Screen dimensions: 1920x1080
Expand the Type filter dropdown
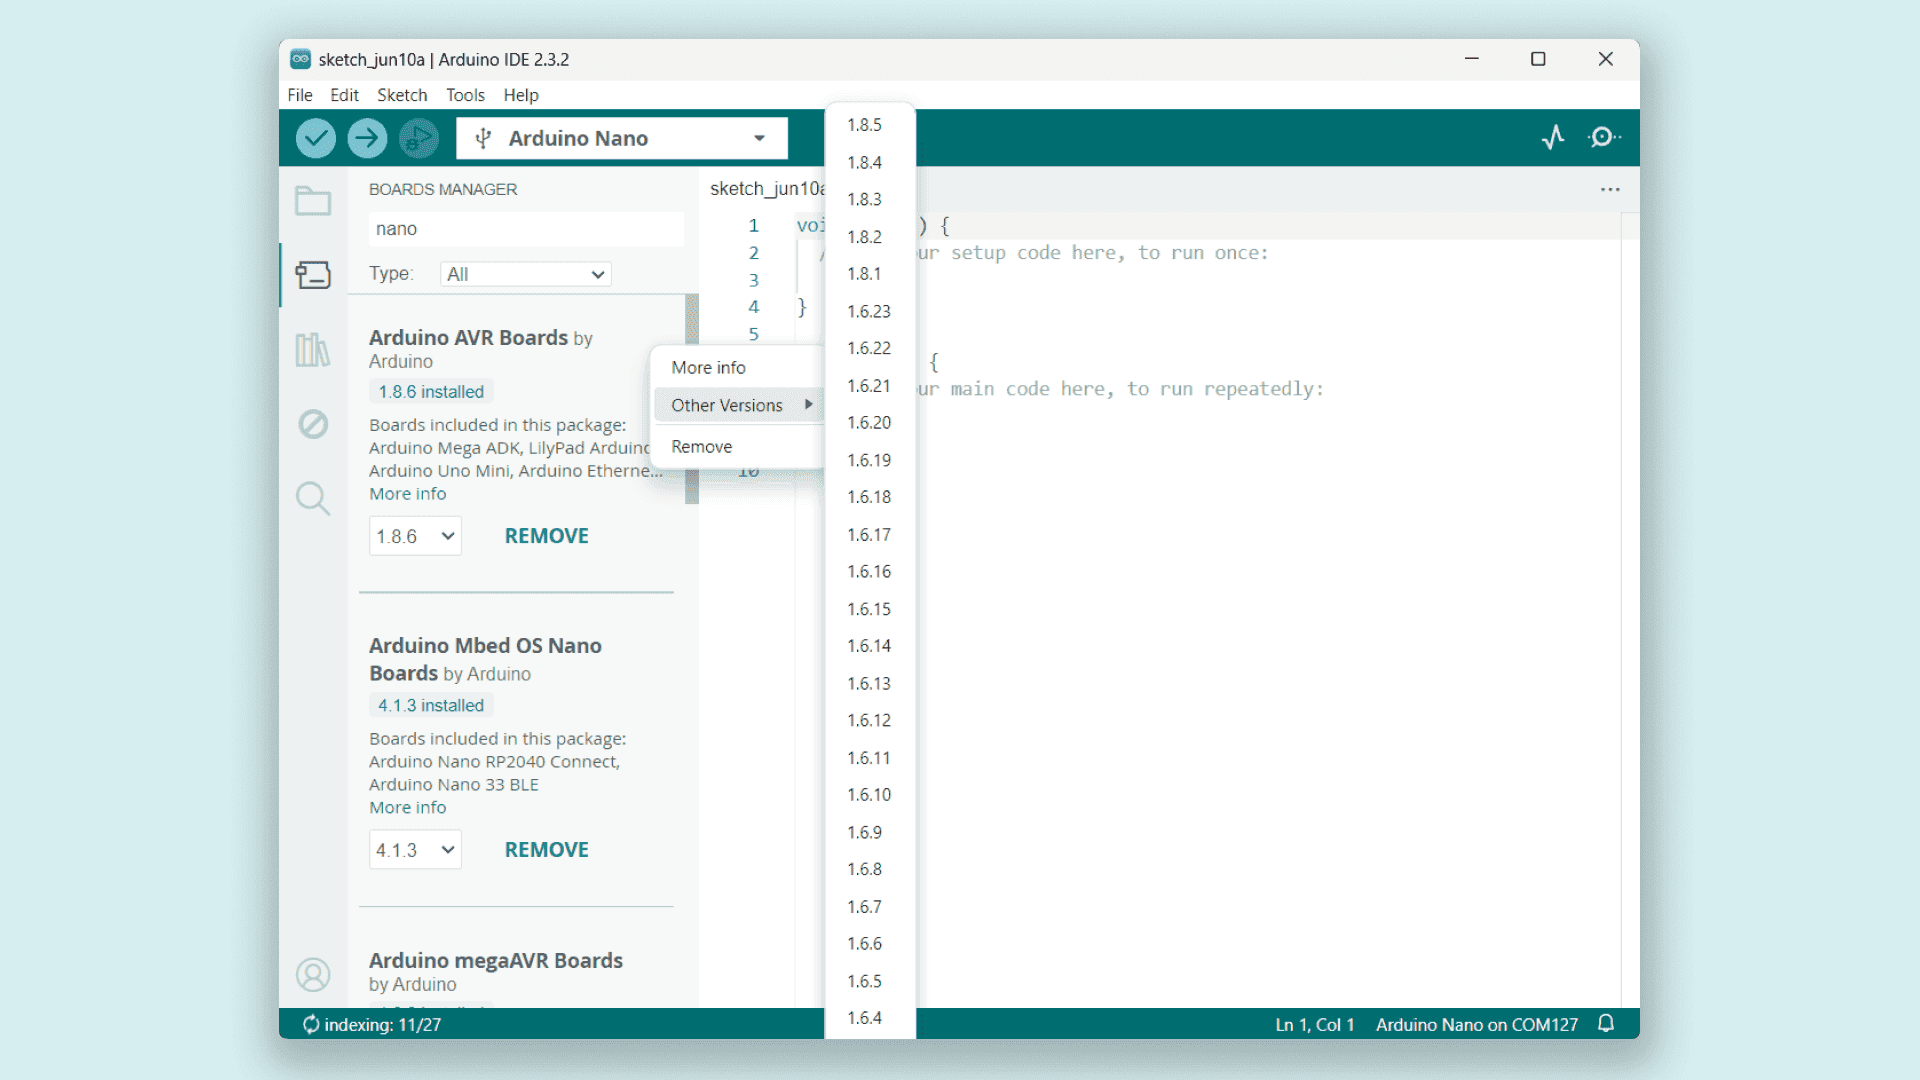(526, 274)
